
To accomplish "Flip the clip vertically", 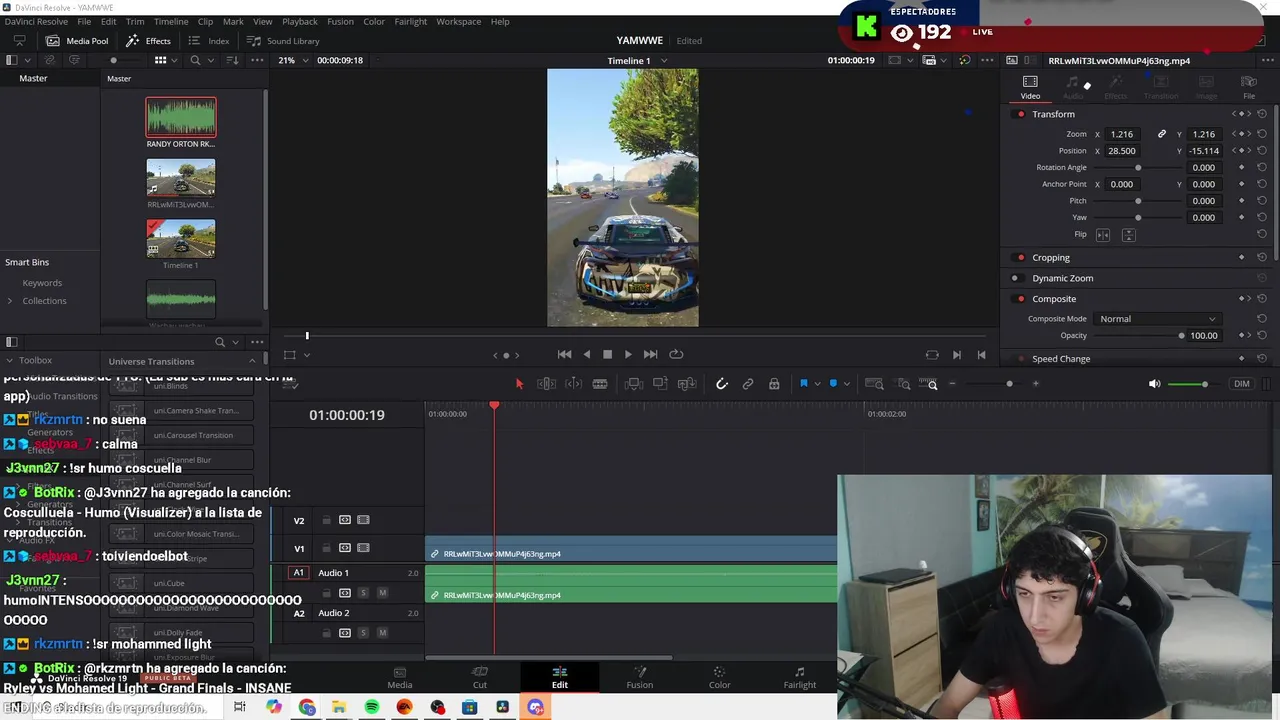I will tap(1128, 235).
